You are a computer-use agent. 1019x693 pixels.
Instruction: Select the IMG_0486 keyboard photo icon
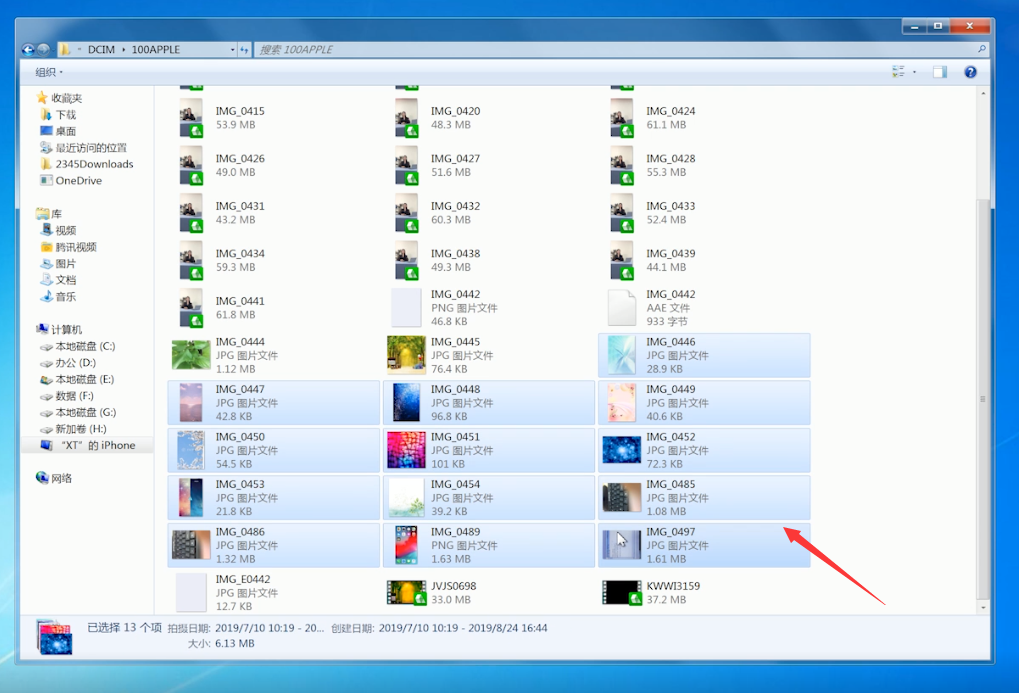(x=191, y=545)
